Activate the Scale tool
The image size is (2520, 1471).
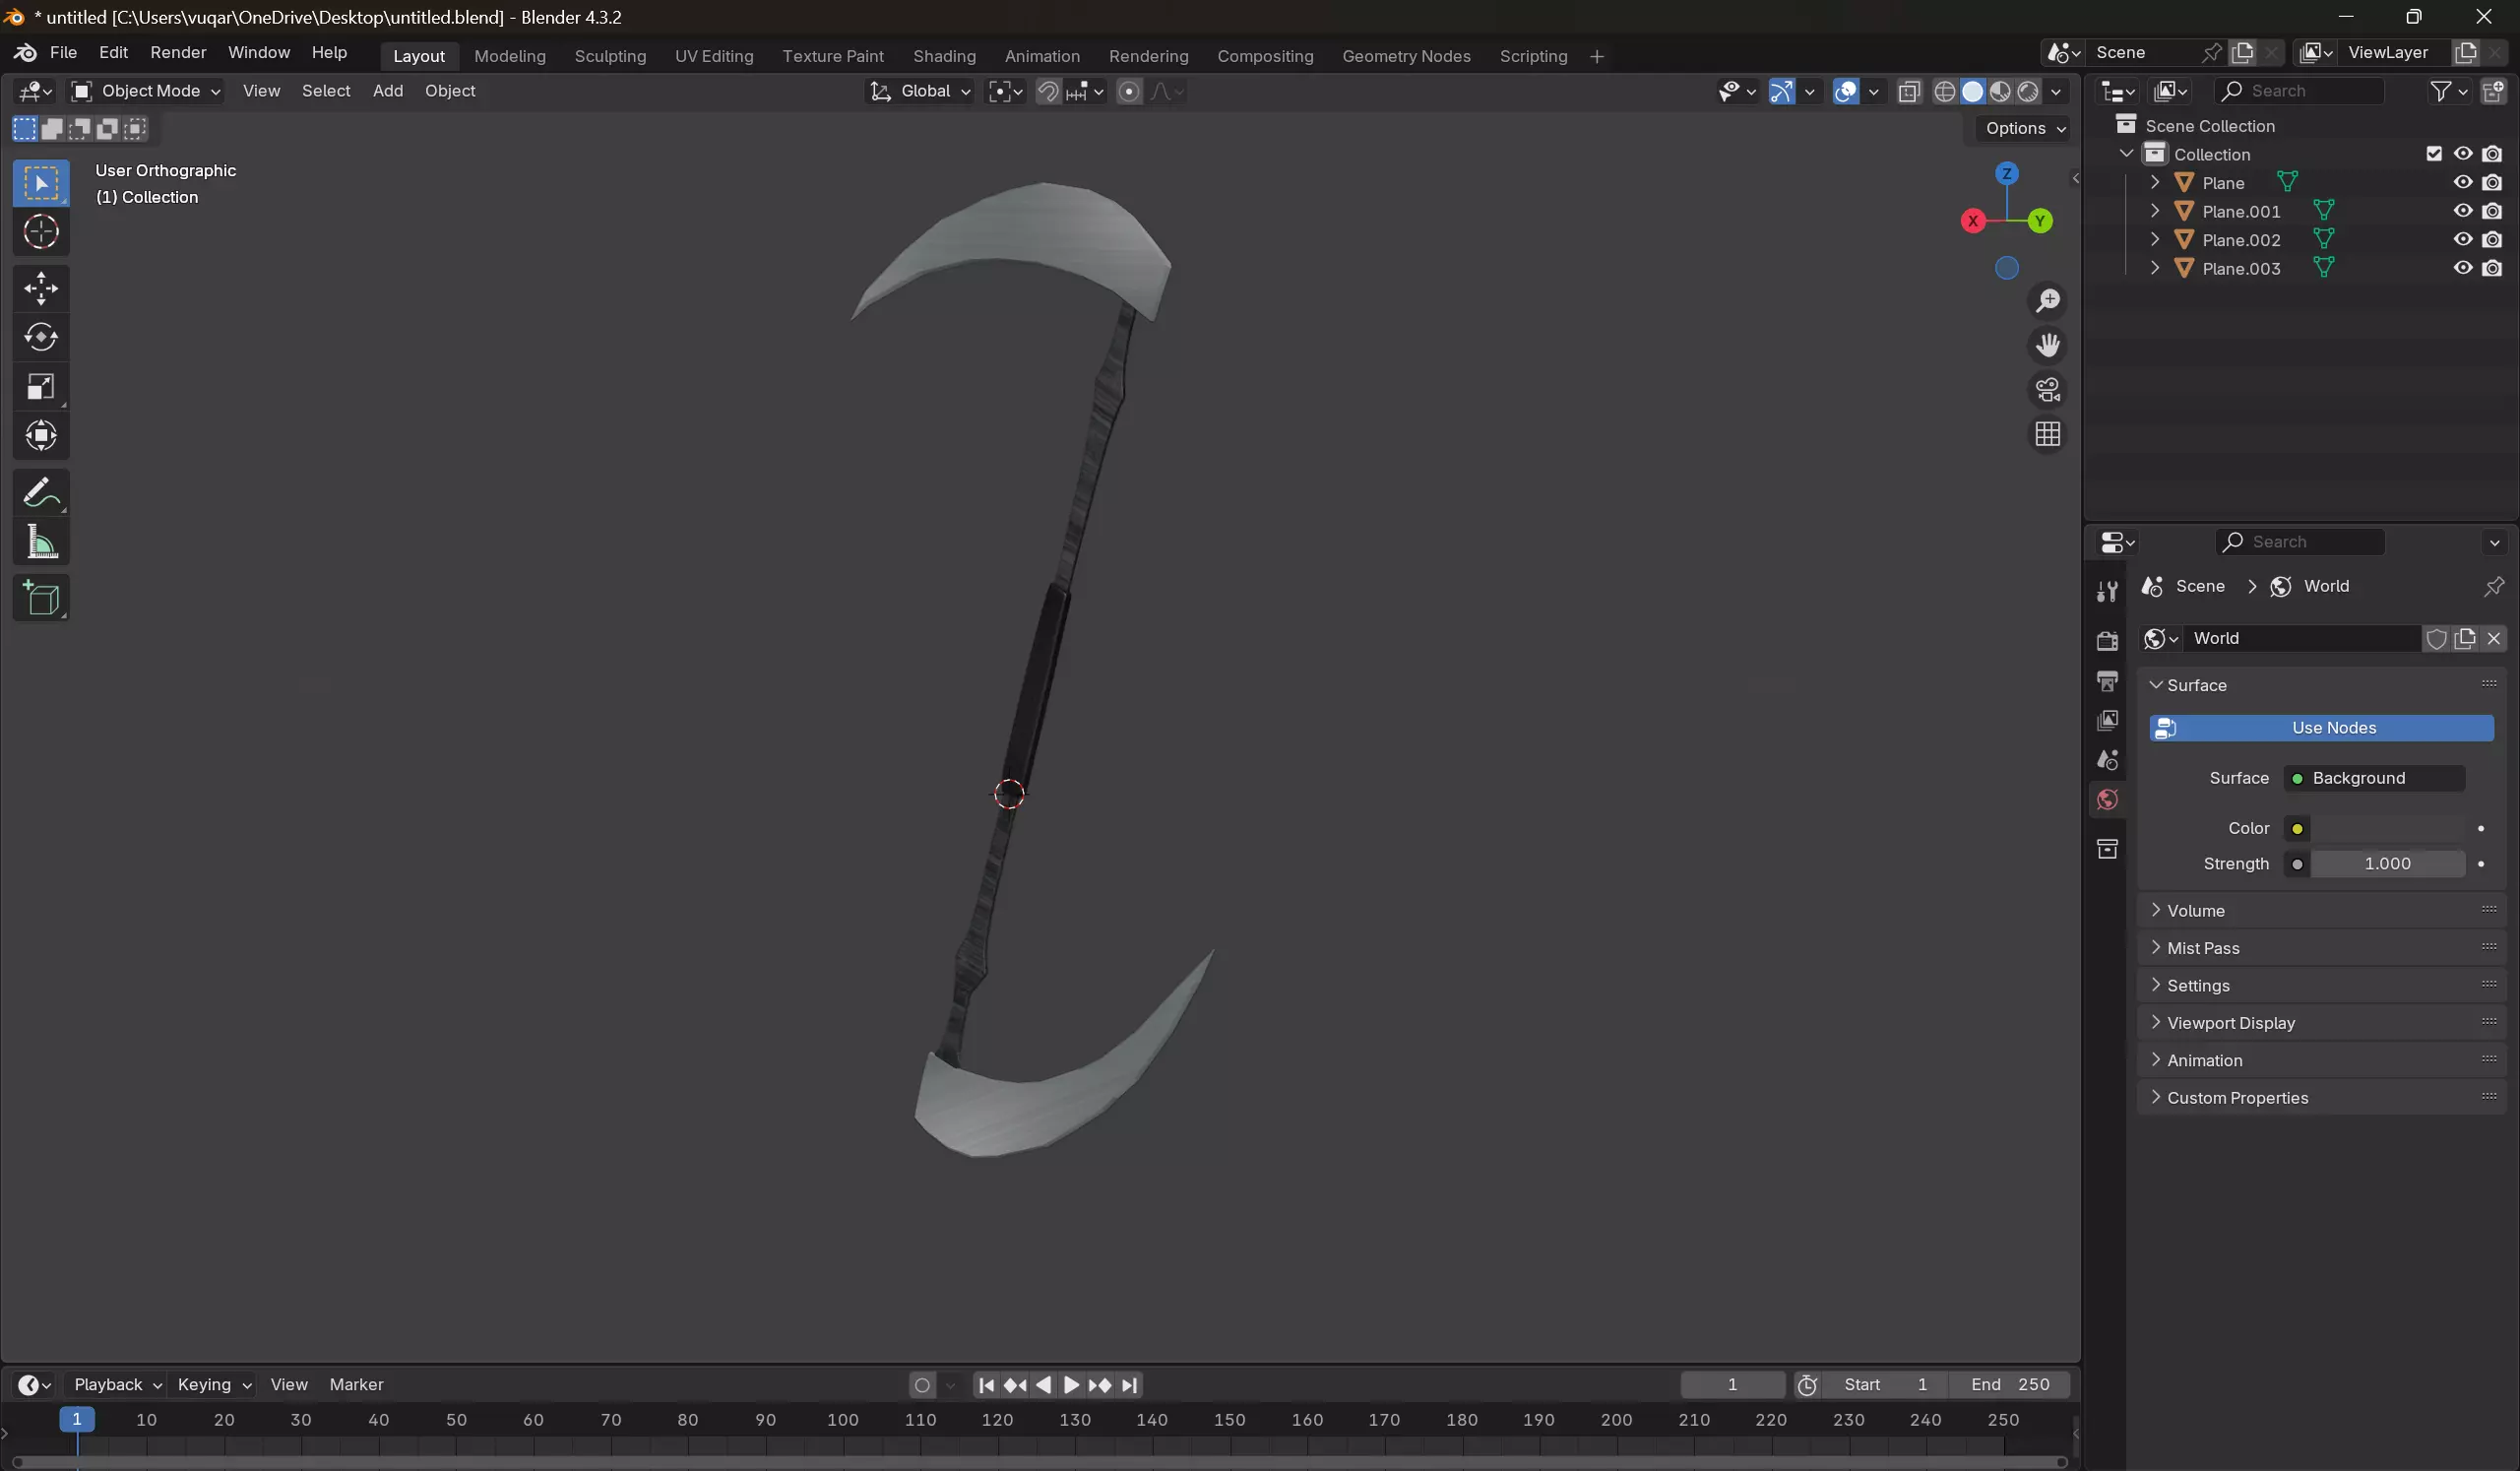tap(41, 387)
